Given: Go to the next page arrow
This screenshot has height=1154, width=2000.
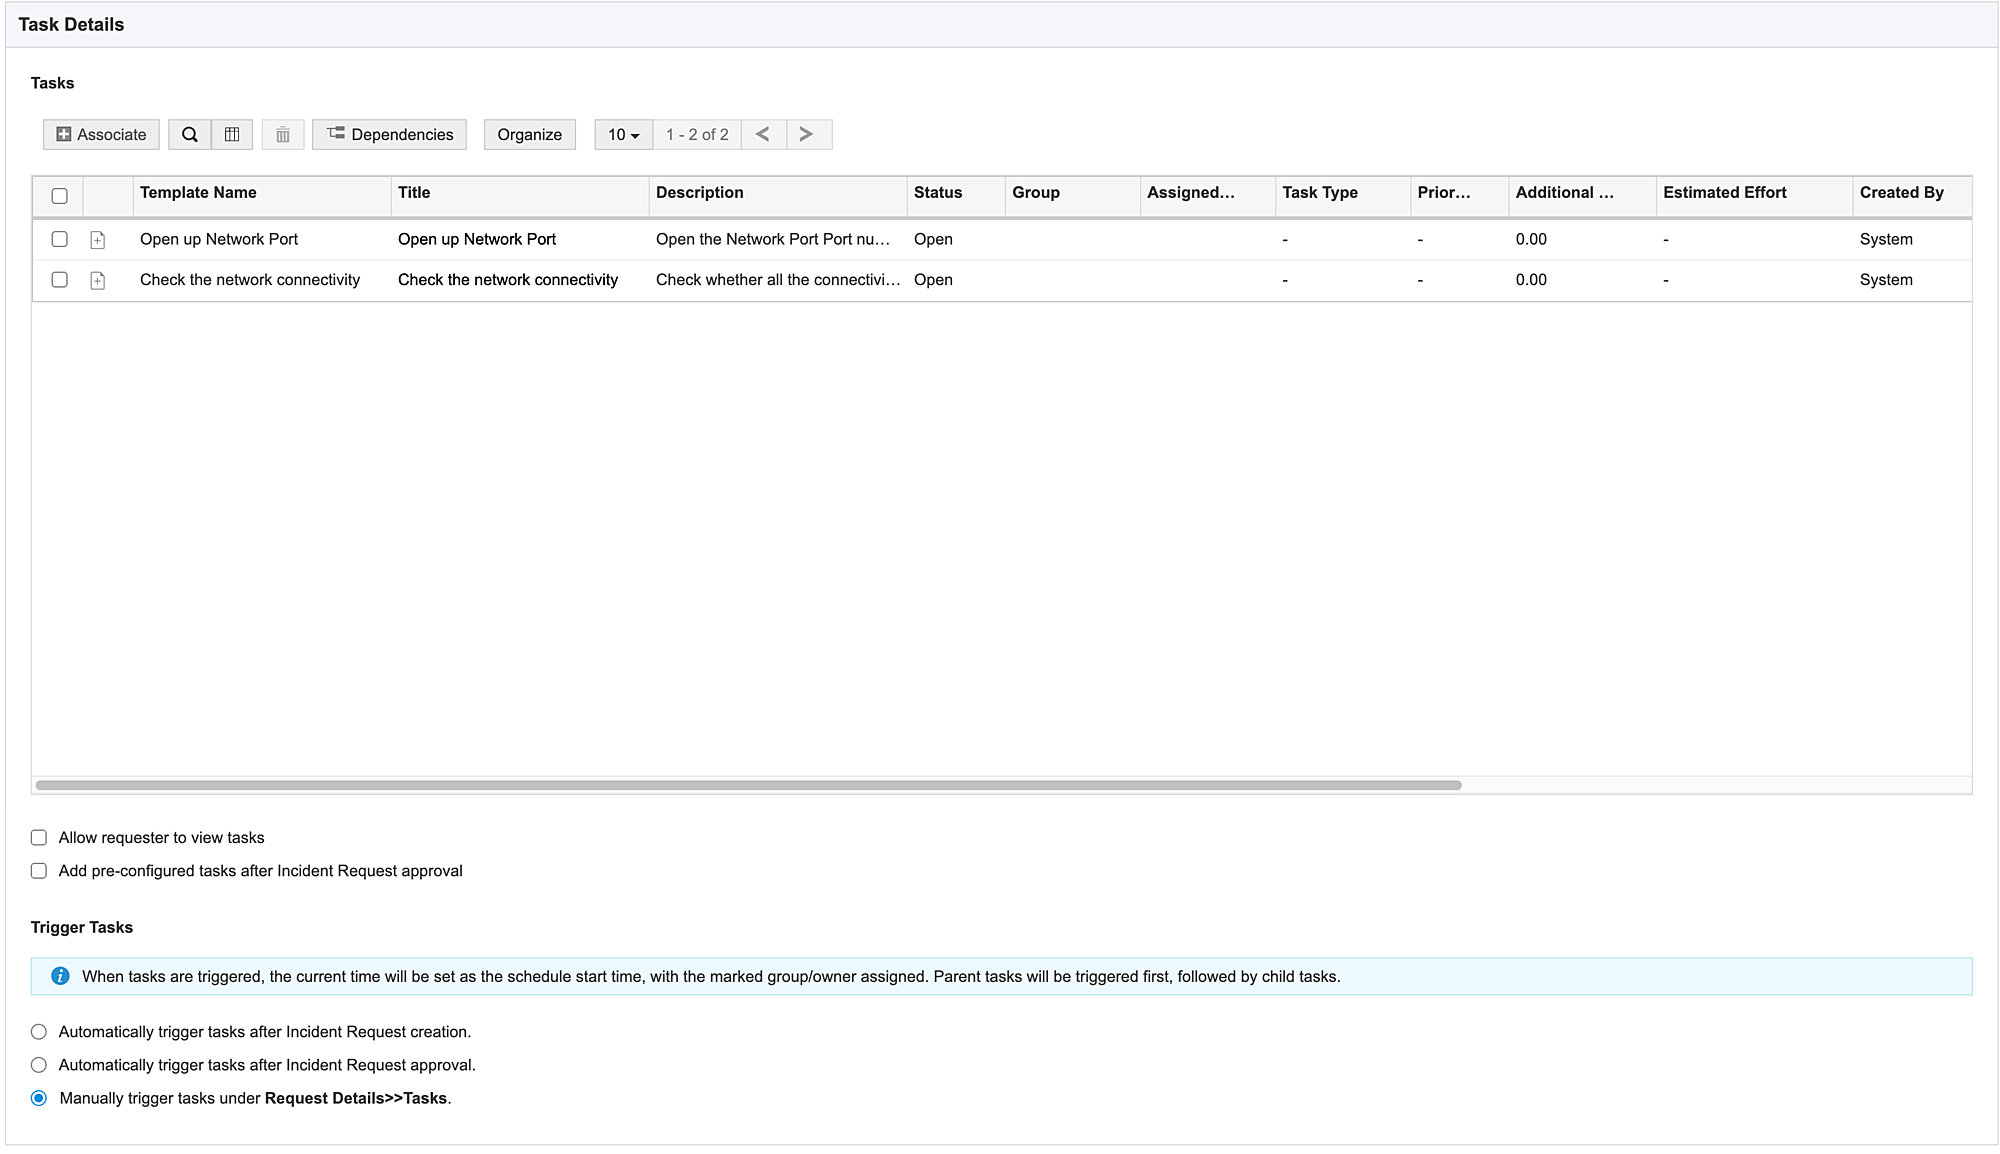Looking at the screenshot, I should 807,134.
